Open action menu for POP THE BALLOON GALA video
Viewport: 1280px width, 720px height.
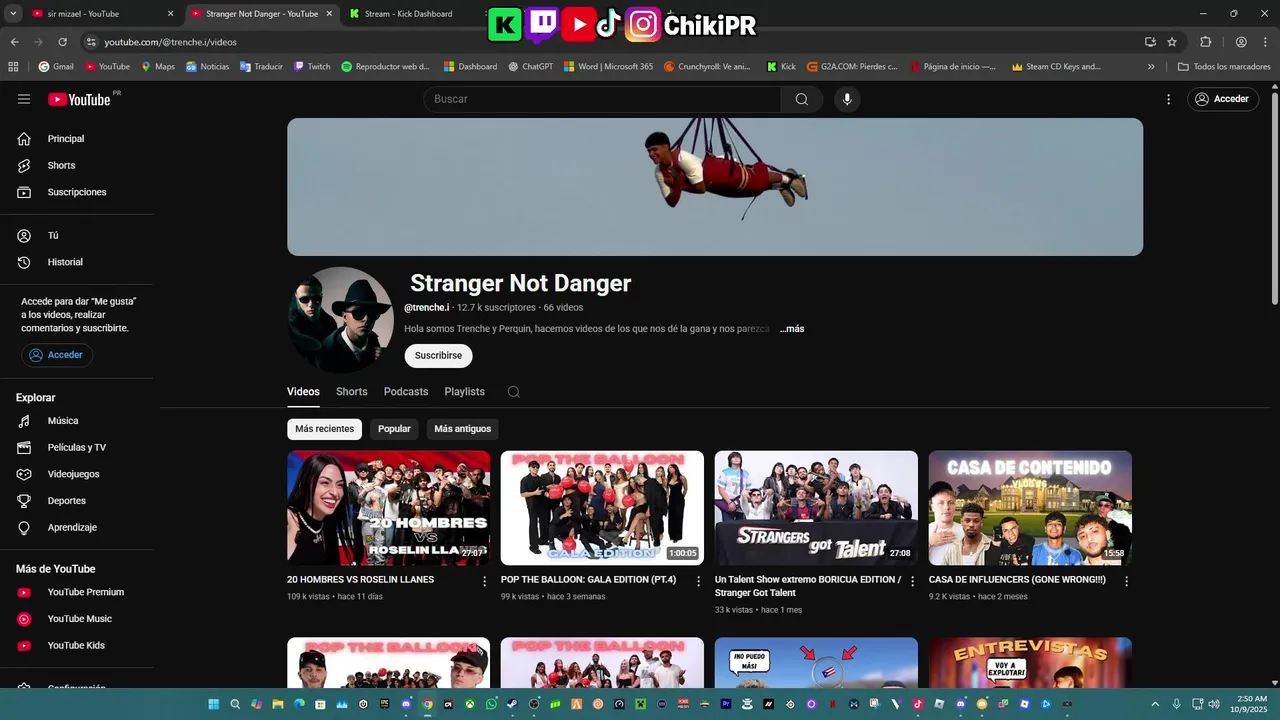(699, 581)
